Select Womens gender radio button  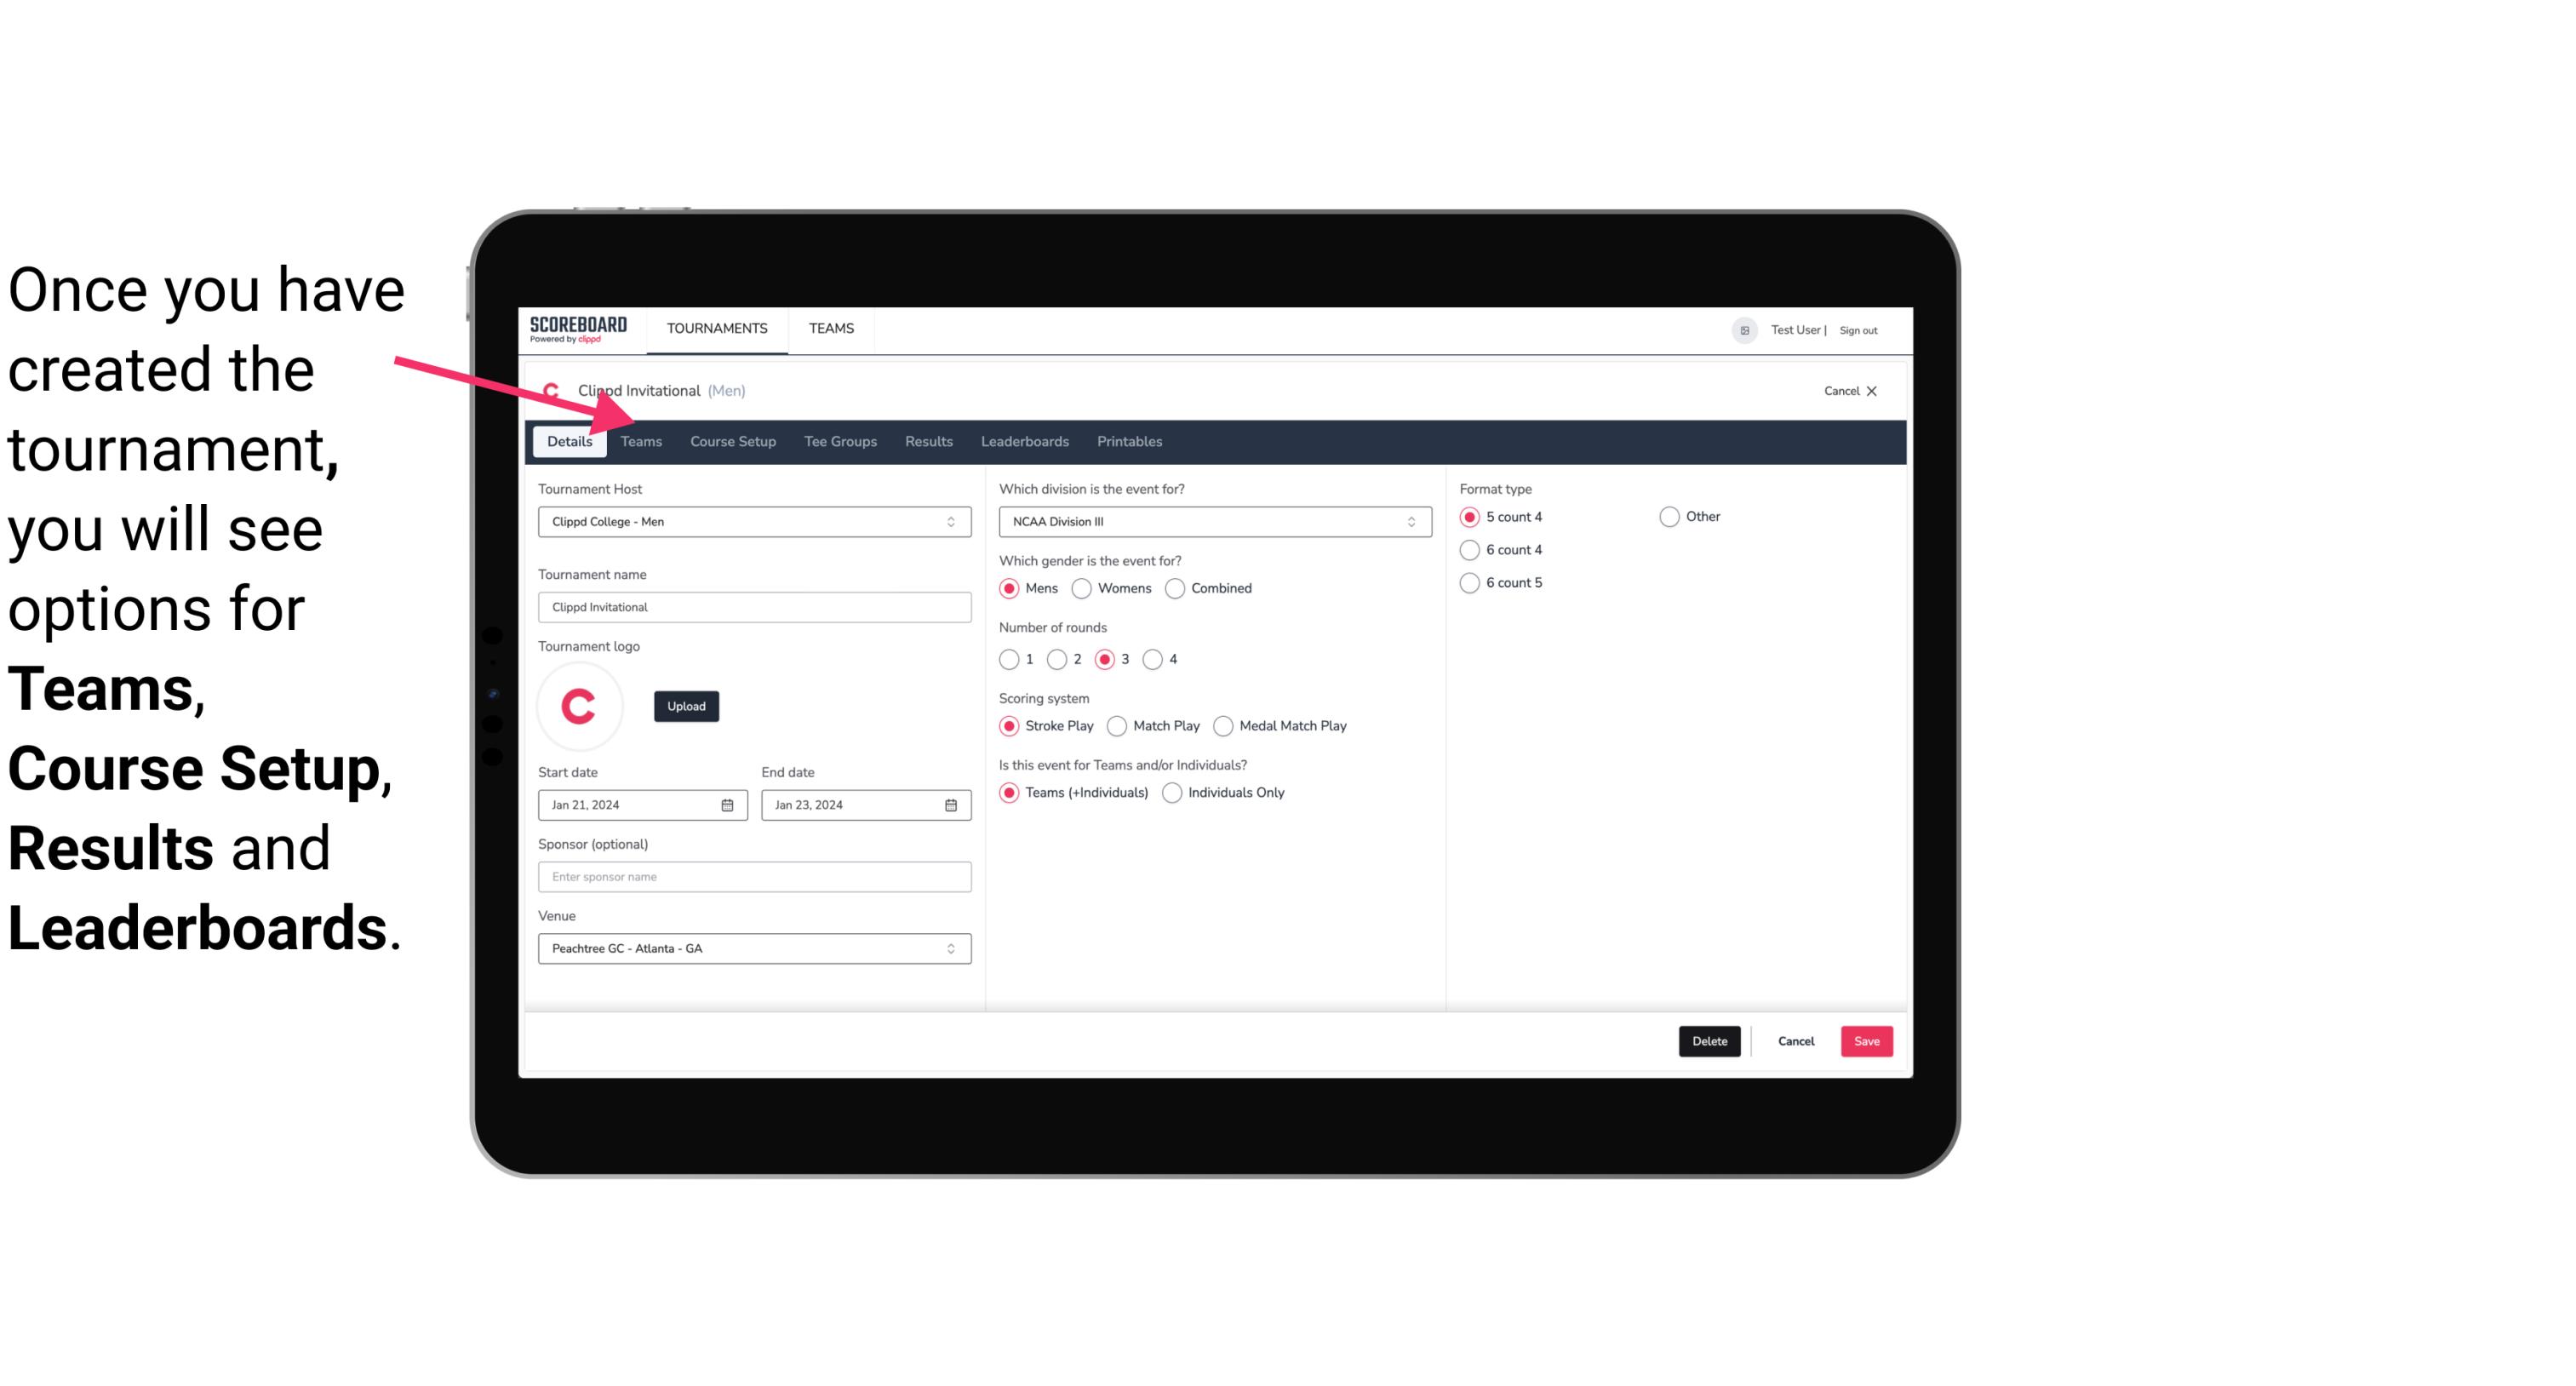click(x=1082, y=587)
